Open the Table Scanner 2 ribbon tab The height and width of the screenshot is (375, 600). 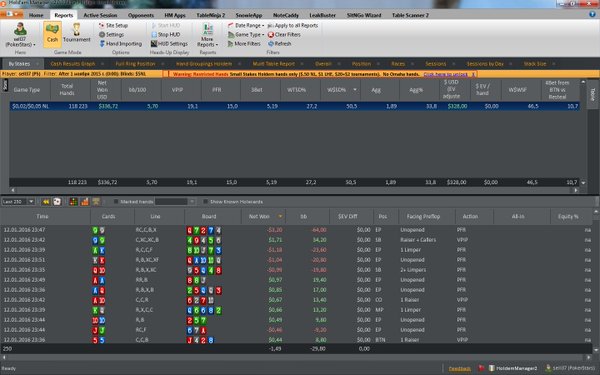[x=410, y=15]
